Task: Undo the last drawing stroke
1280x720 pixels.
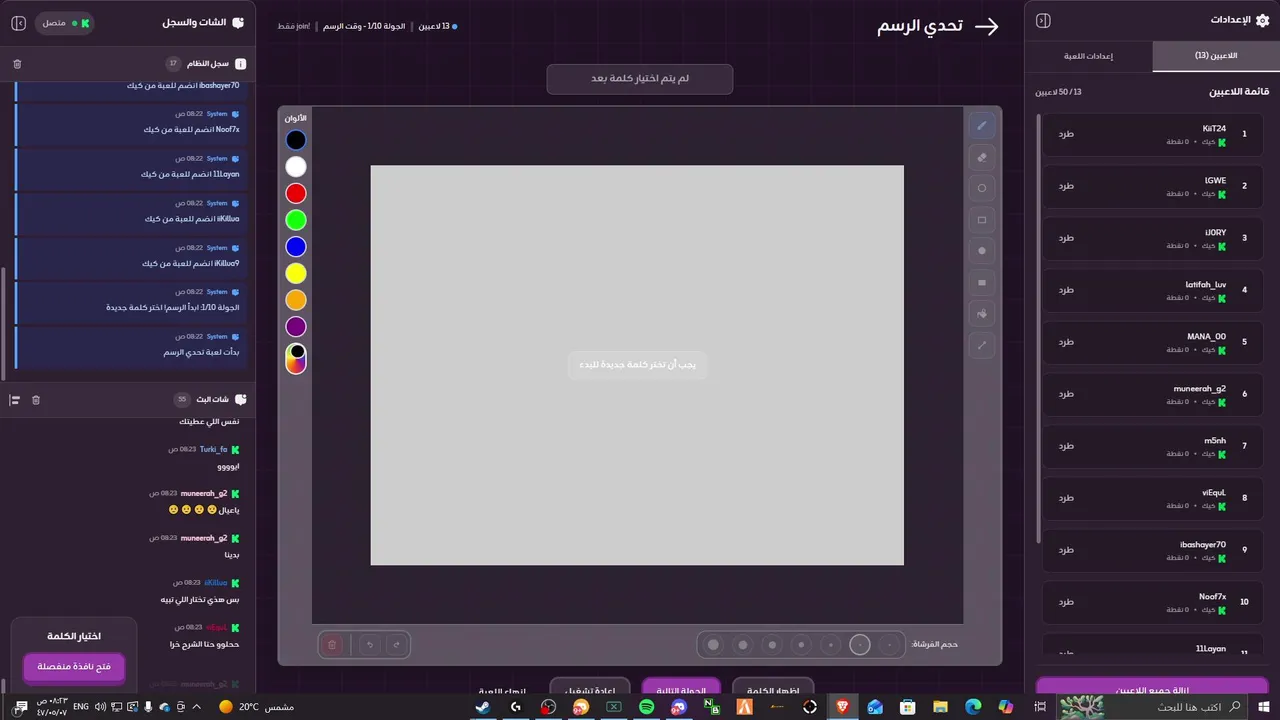Action: 370,645
